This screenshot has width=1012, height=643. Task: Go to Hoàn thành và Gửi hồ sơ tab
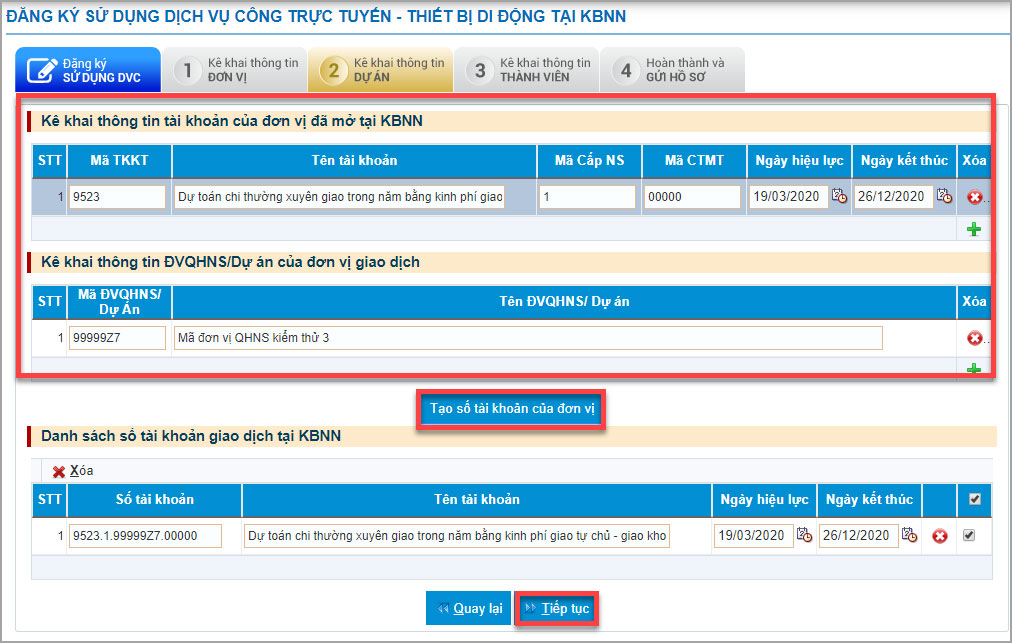coord(672,69)
